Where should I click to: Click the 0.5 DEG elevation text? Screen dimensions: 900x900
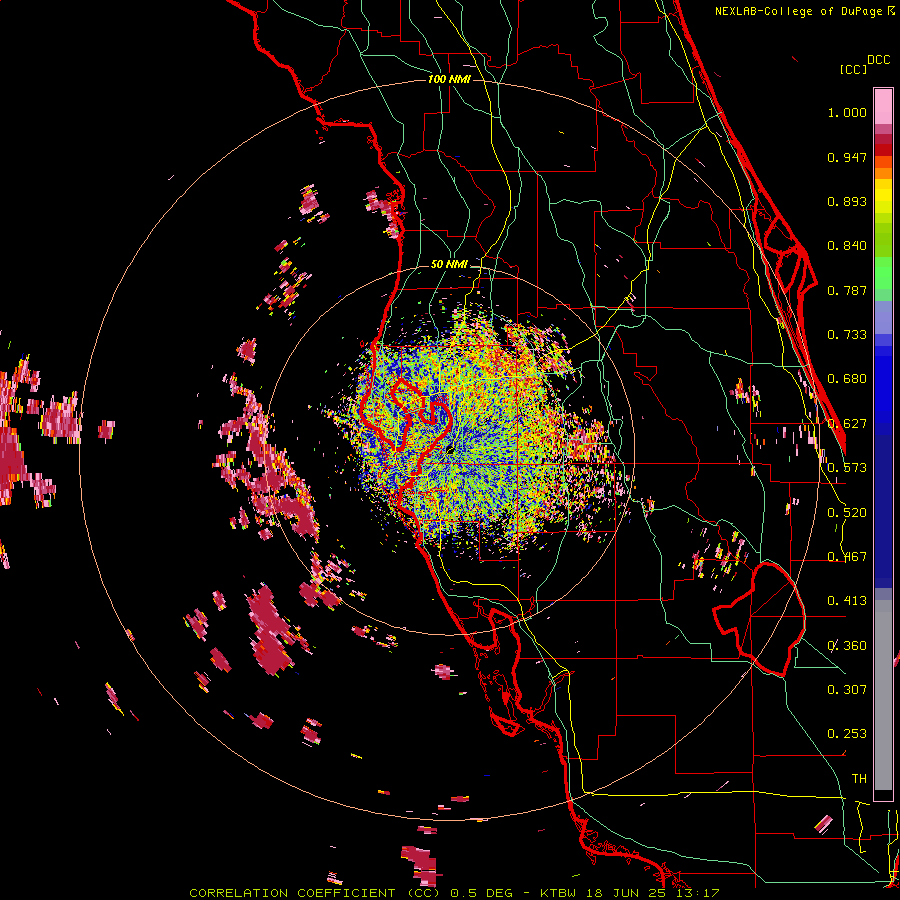pyautogui.click(x=481, y=893)
